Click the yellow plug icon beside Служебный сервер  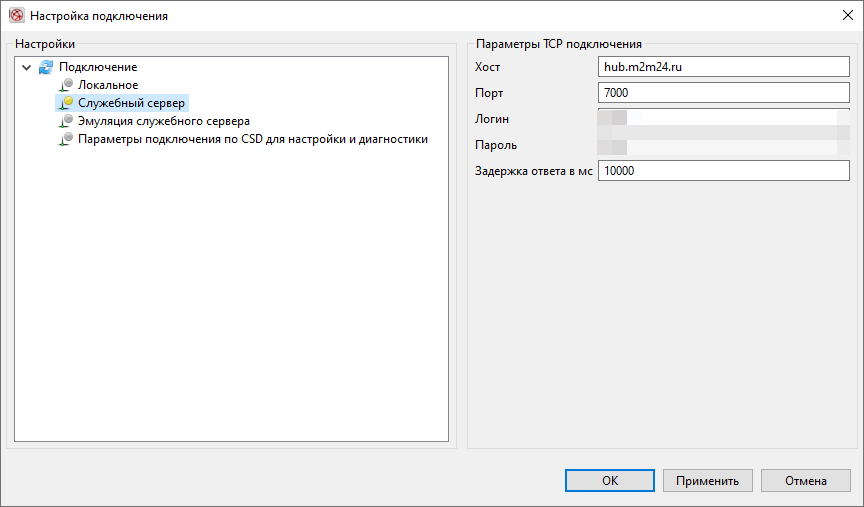coord(66,103)
